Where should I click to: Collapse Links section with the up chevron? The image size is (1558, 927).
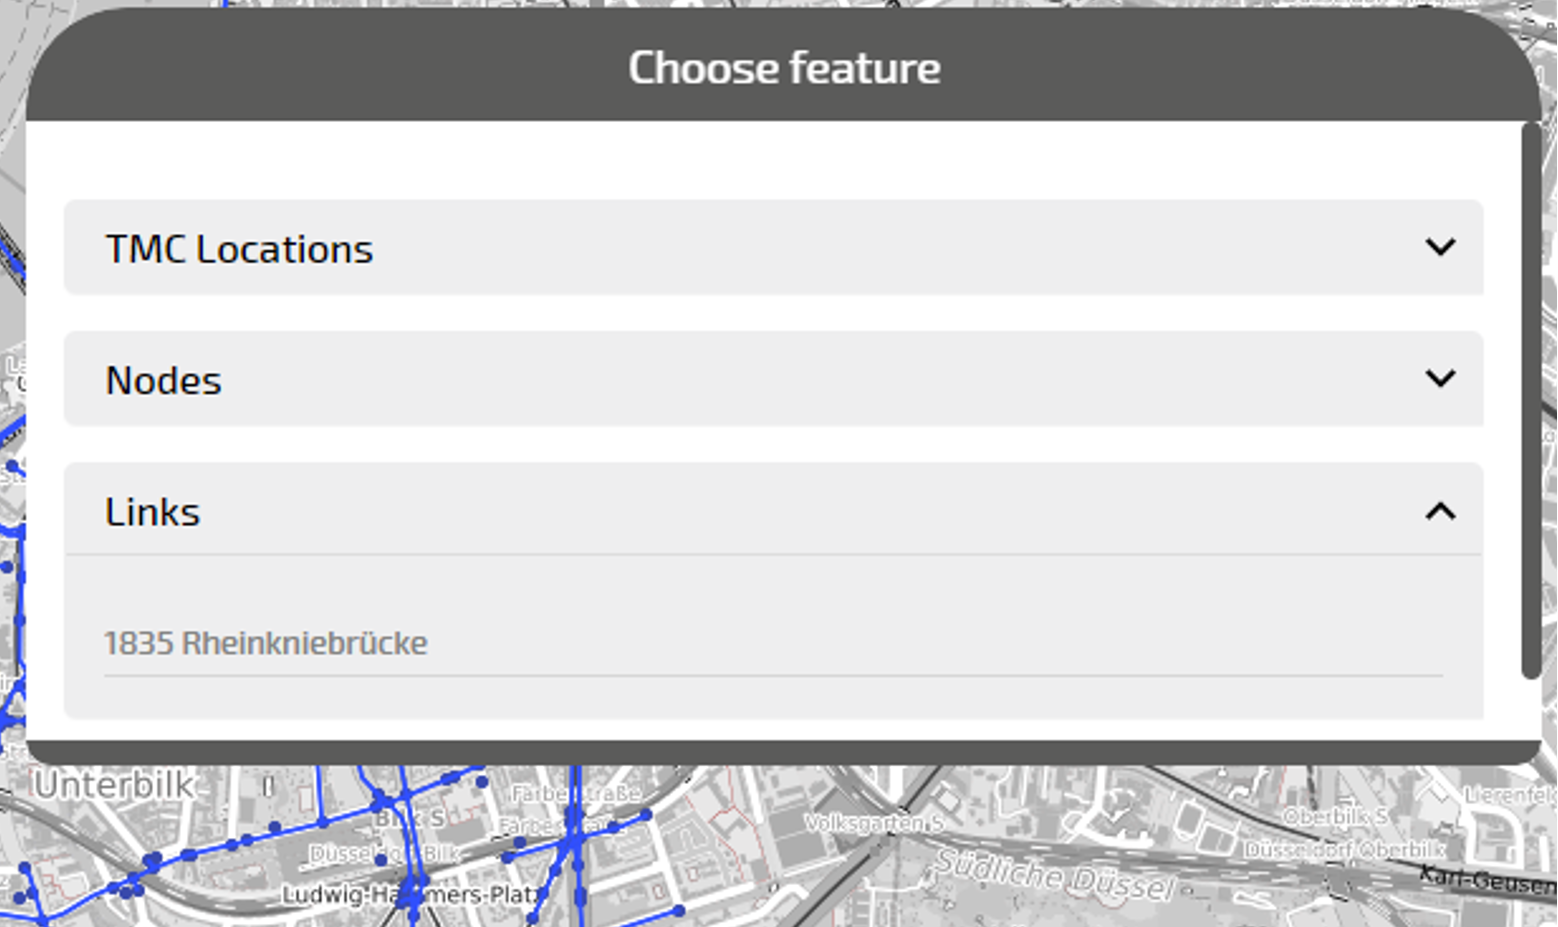pyautogui.click(x=1439, y=511)
